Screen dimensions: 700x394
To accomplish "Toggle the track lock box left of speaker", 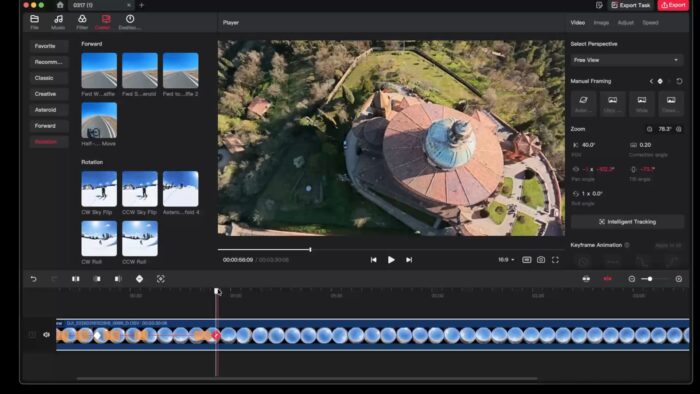I will click(x=32, y=334).
